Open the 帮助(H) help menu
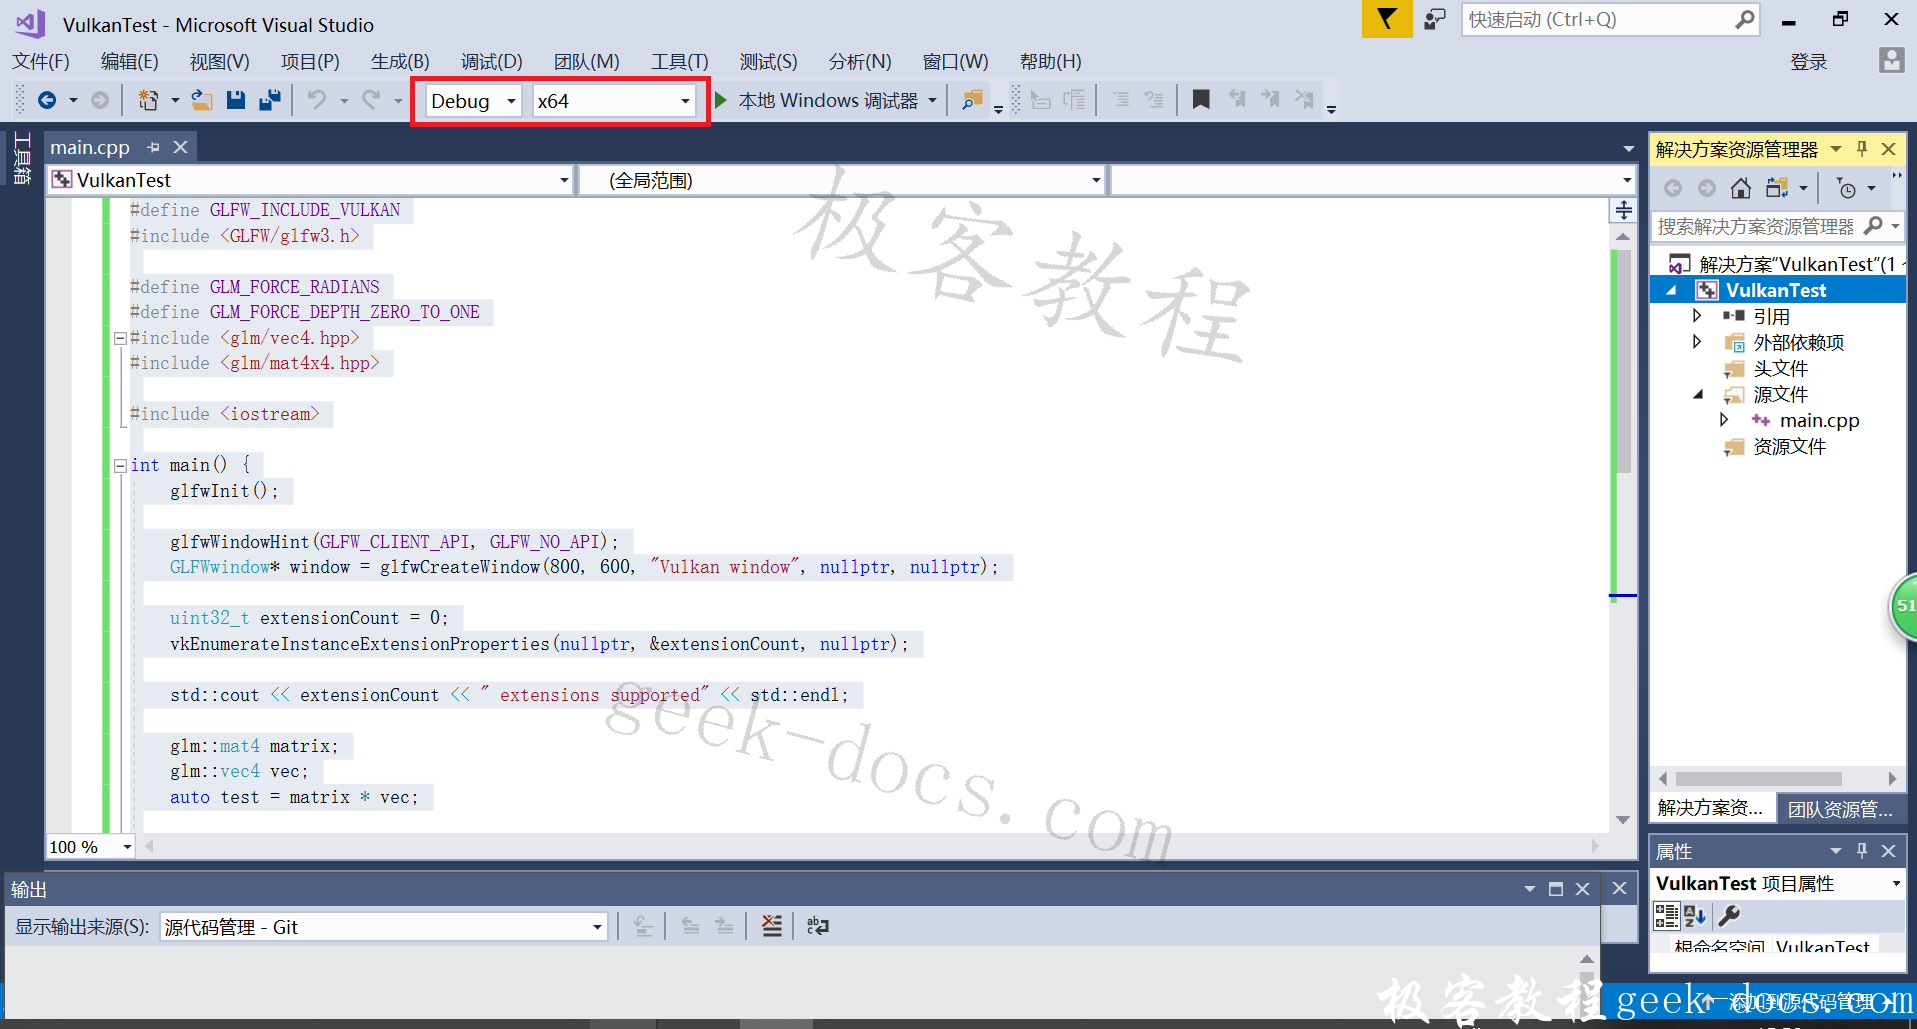Image resolution: width=1917 pixels, height=1029 pixels. coord(1050,62)
